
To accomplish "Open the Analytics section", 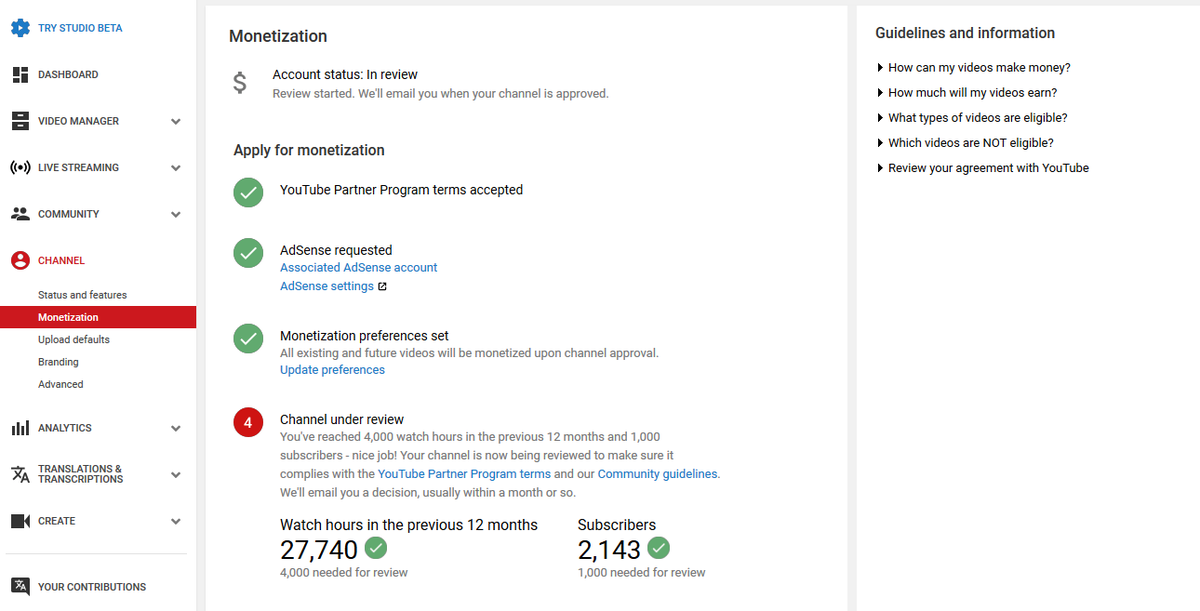I will [65, 428].
